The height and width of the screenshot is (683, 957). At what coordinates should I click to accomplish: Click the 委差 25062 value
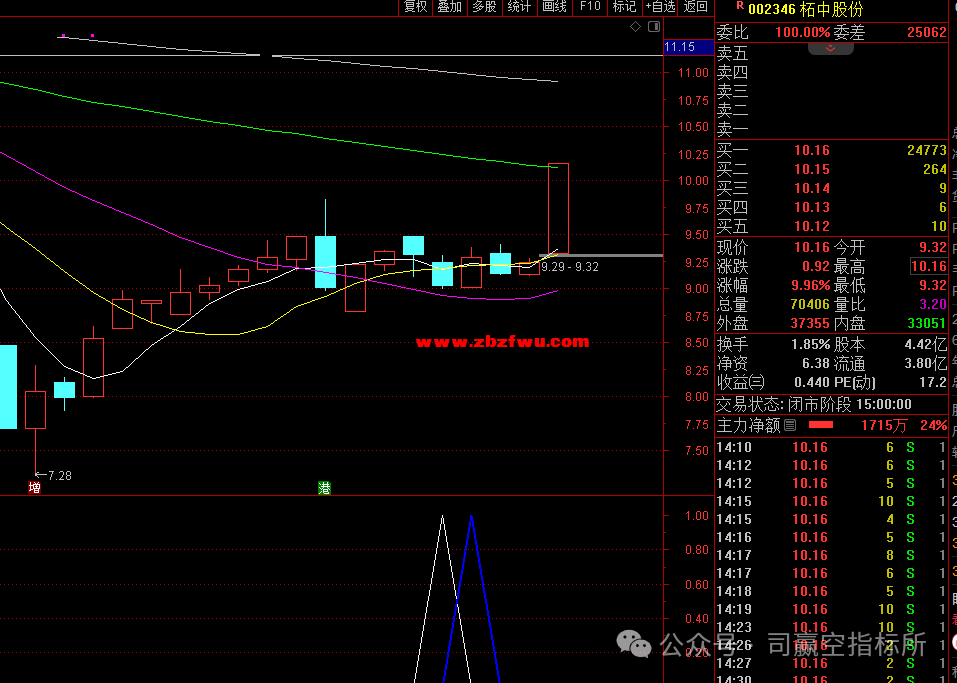(926, 32)
